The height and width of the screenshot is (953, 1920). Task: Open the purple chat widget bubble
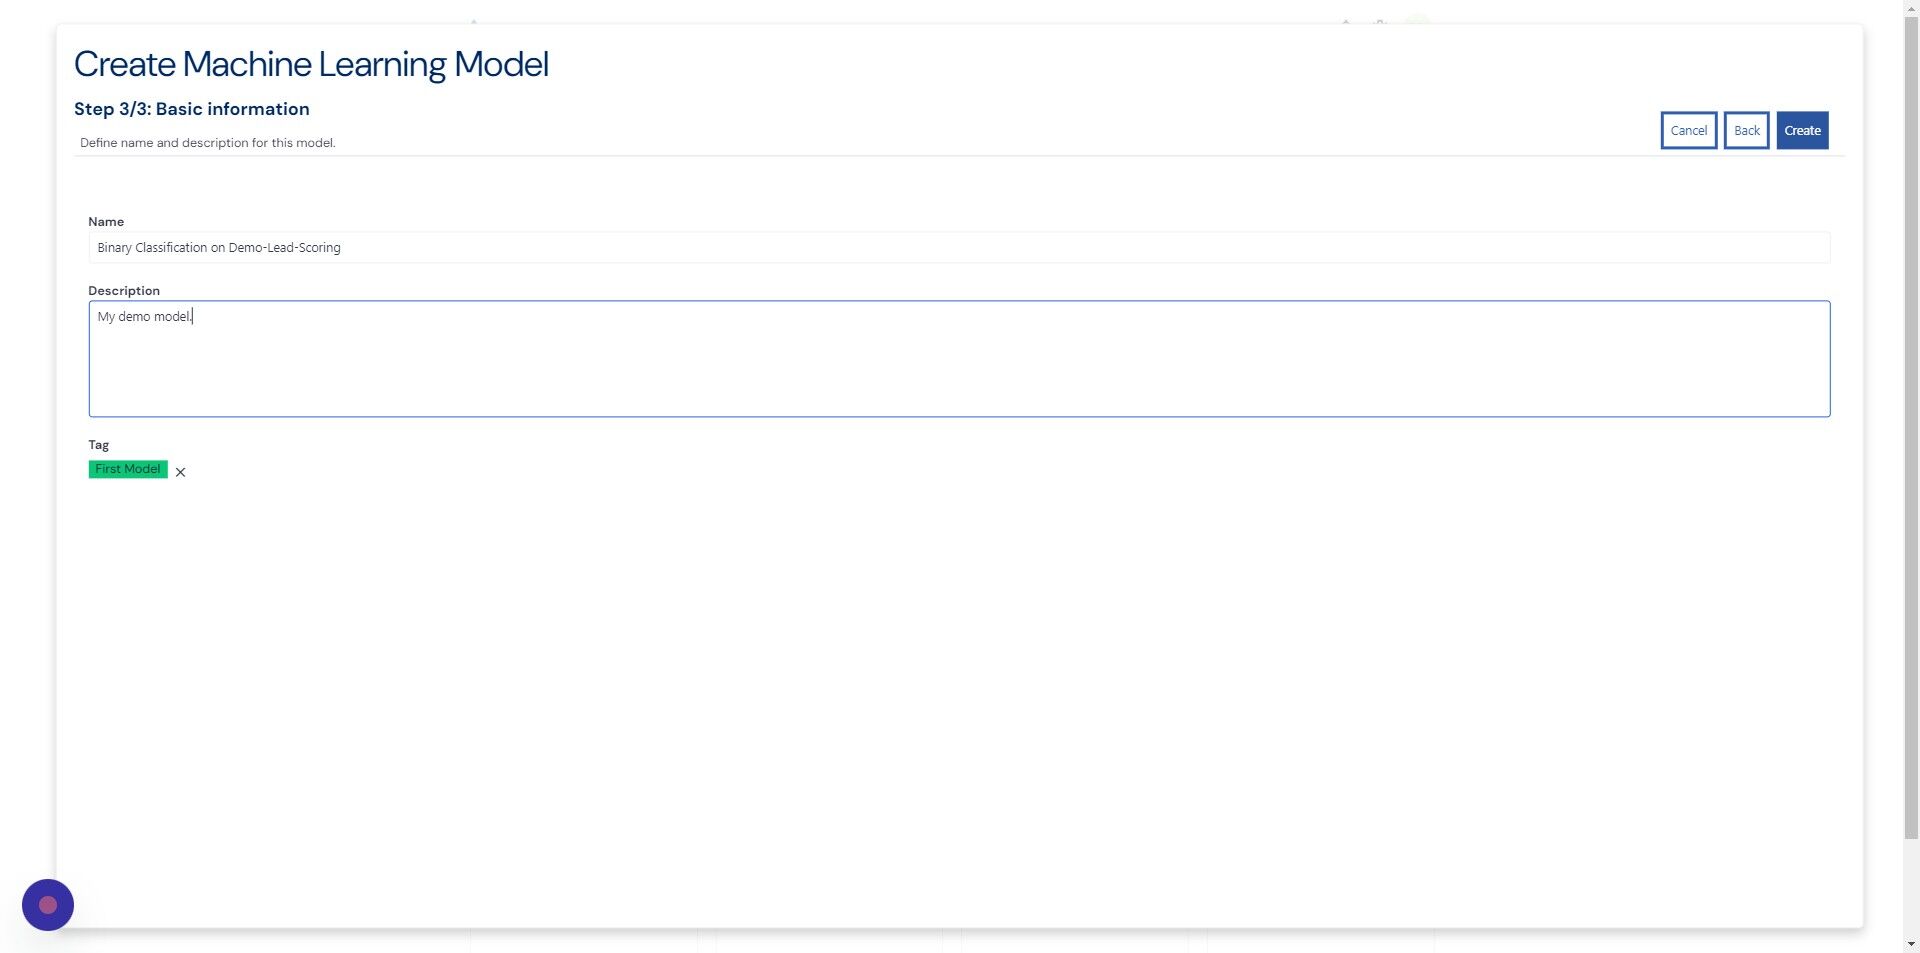[x=48, y=905]
